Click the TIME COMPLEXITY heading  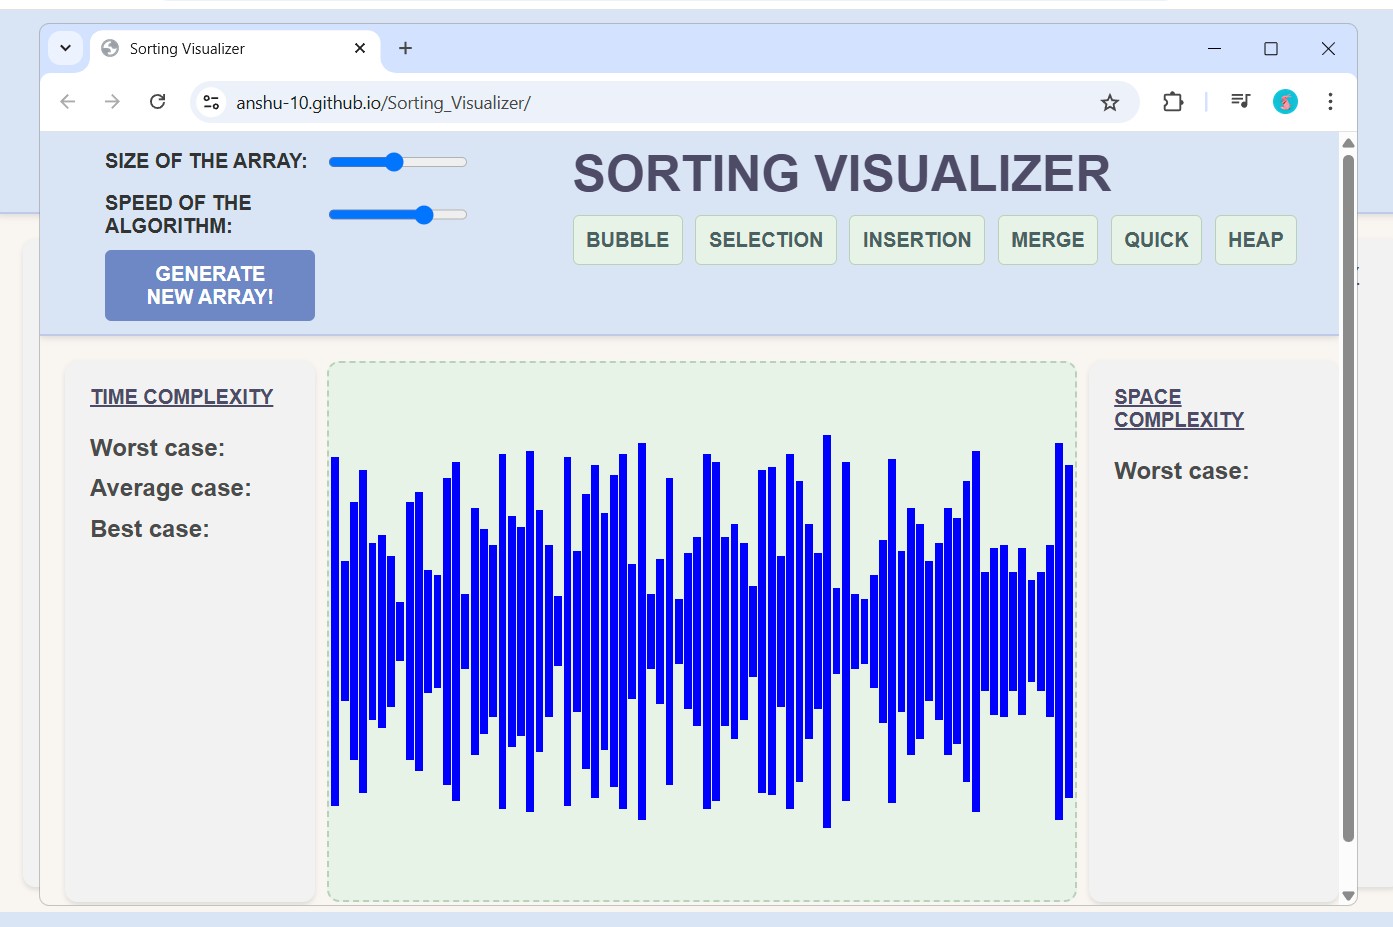coord(182,397)
